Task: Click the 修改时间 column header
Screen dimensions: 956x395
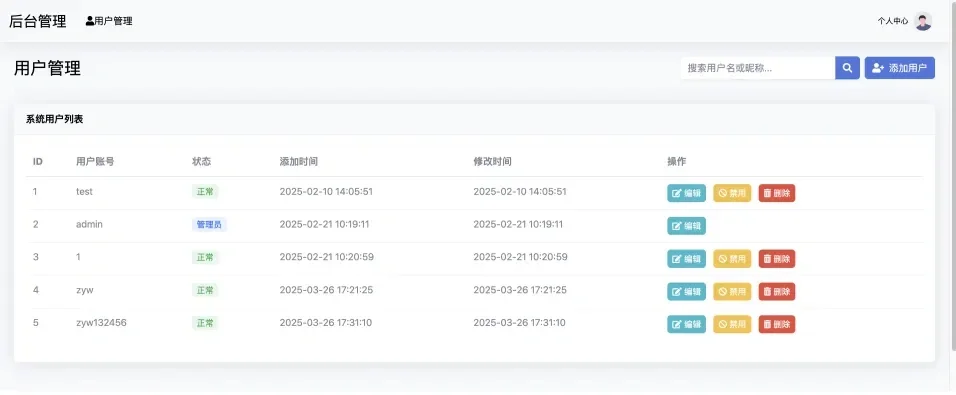Action: click(x=493, y=162)
